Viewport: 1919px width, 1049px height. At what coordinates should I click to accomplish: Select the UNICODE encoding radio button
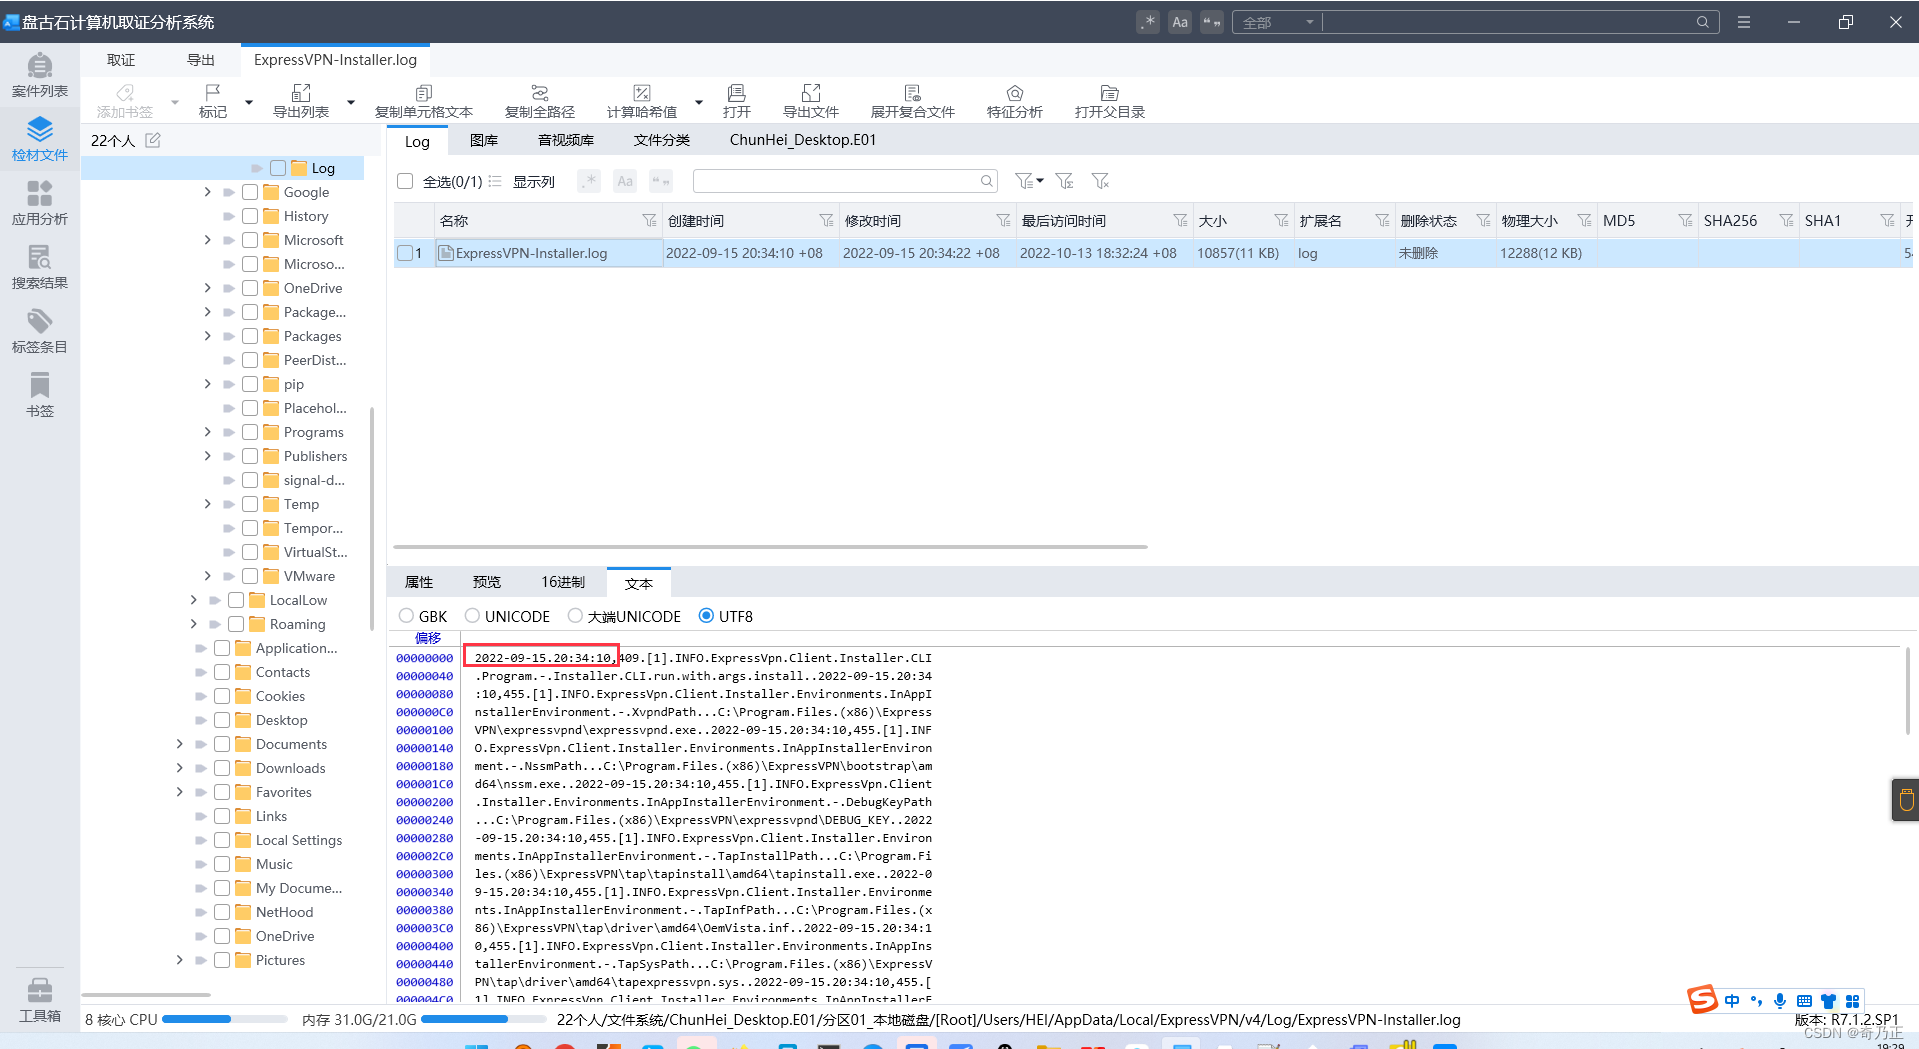click(x=472, y=616)
